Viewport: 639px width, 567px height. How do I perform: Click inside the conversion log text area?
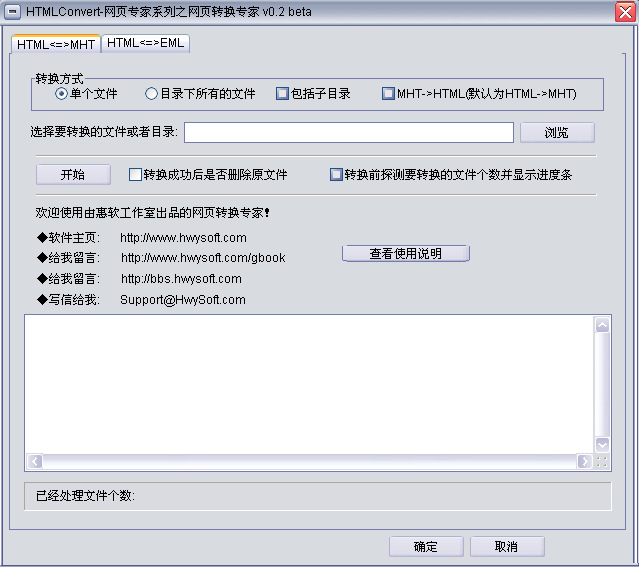310,385
